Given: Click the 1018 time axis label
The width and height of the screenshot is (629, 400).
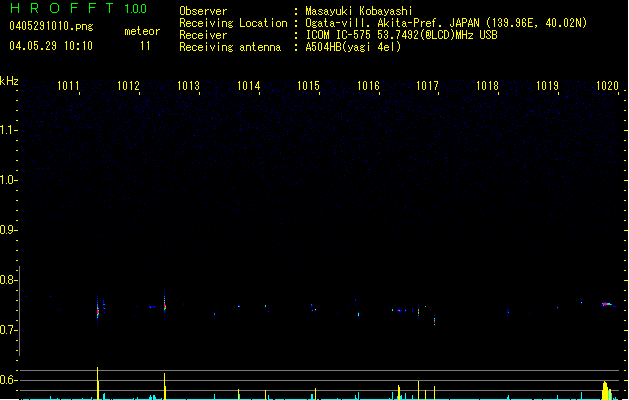Looking at the screenshot, I should coord(487,85).
